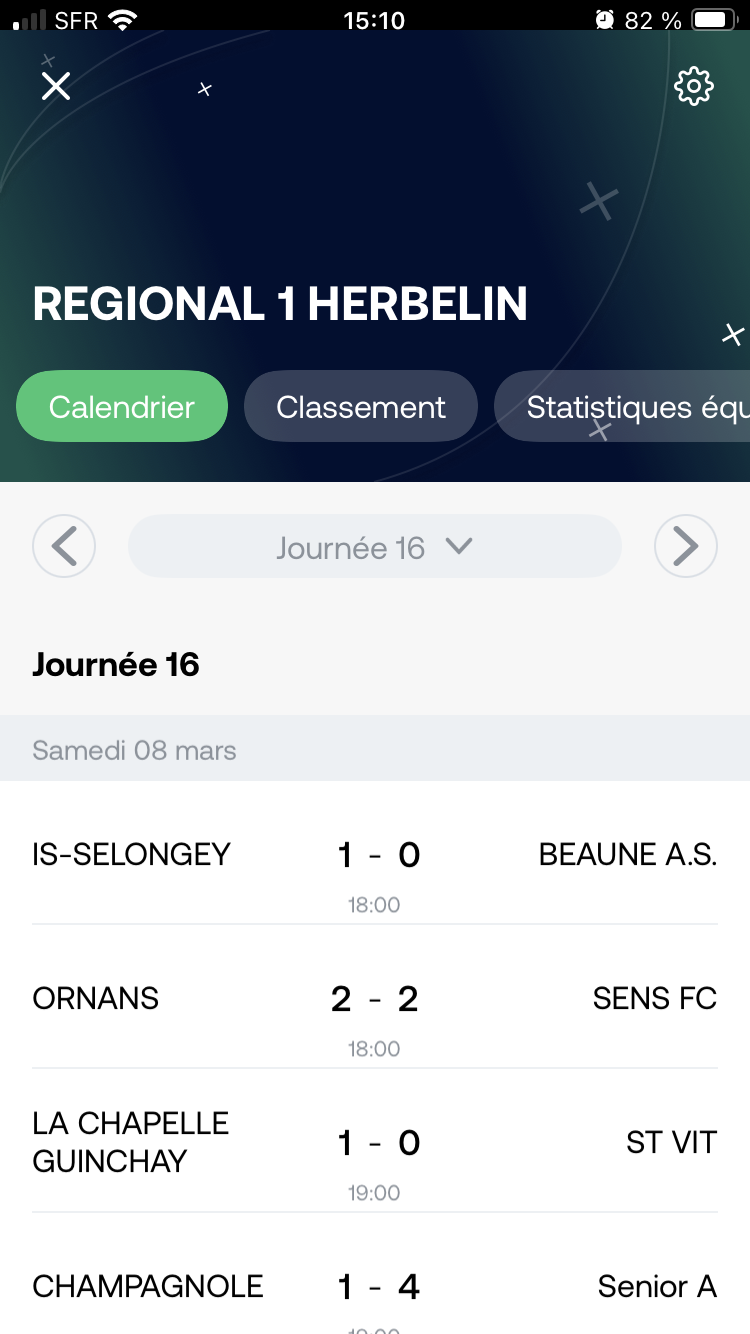Open settings with the gear icon
Screen dimensions: 750x1334
coord(694,86)
